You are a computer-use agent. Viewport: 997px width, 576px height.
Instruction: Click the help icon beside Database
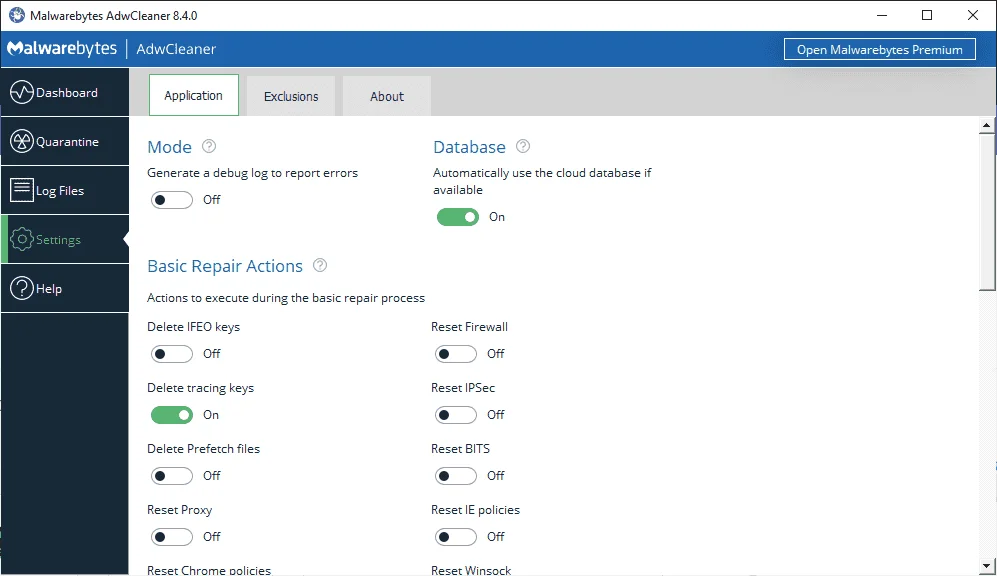pyautogui.click(x=523, y=146)
